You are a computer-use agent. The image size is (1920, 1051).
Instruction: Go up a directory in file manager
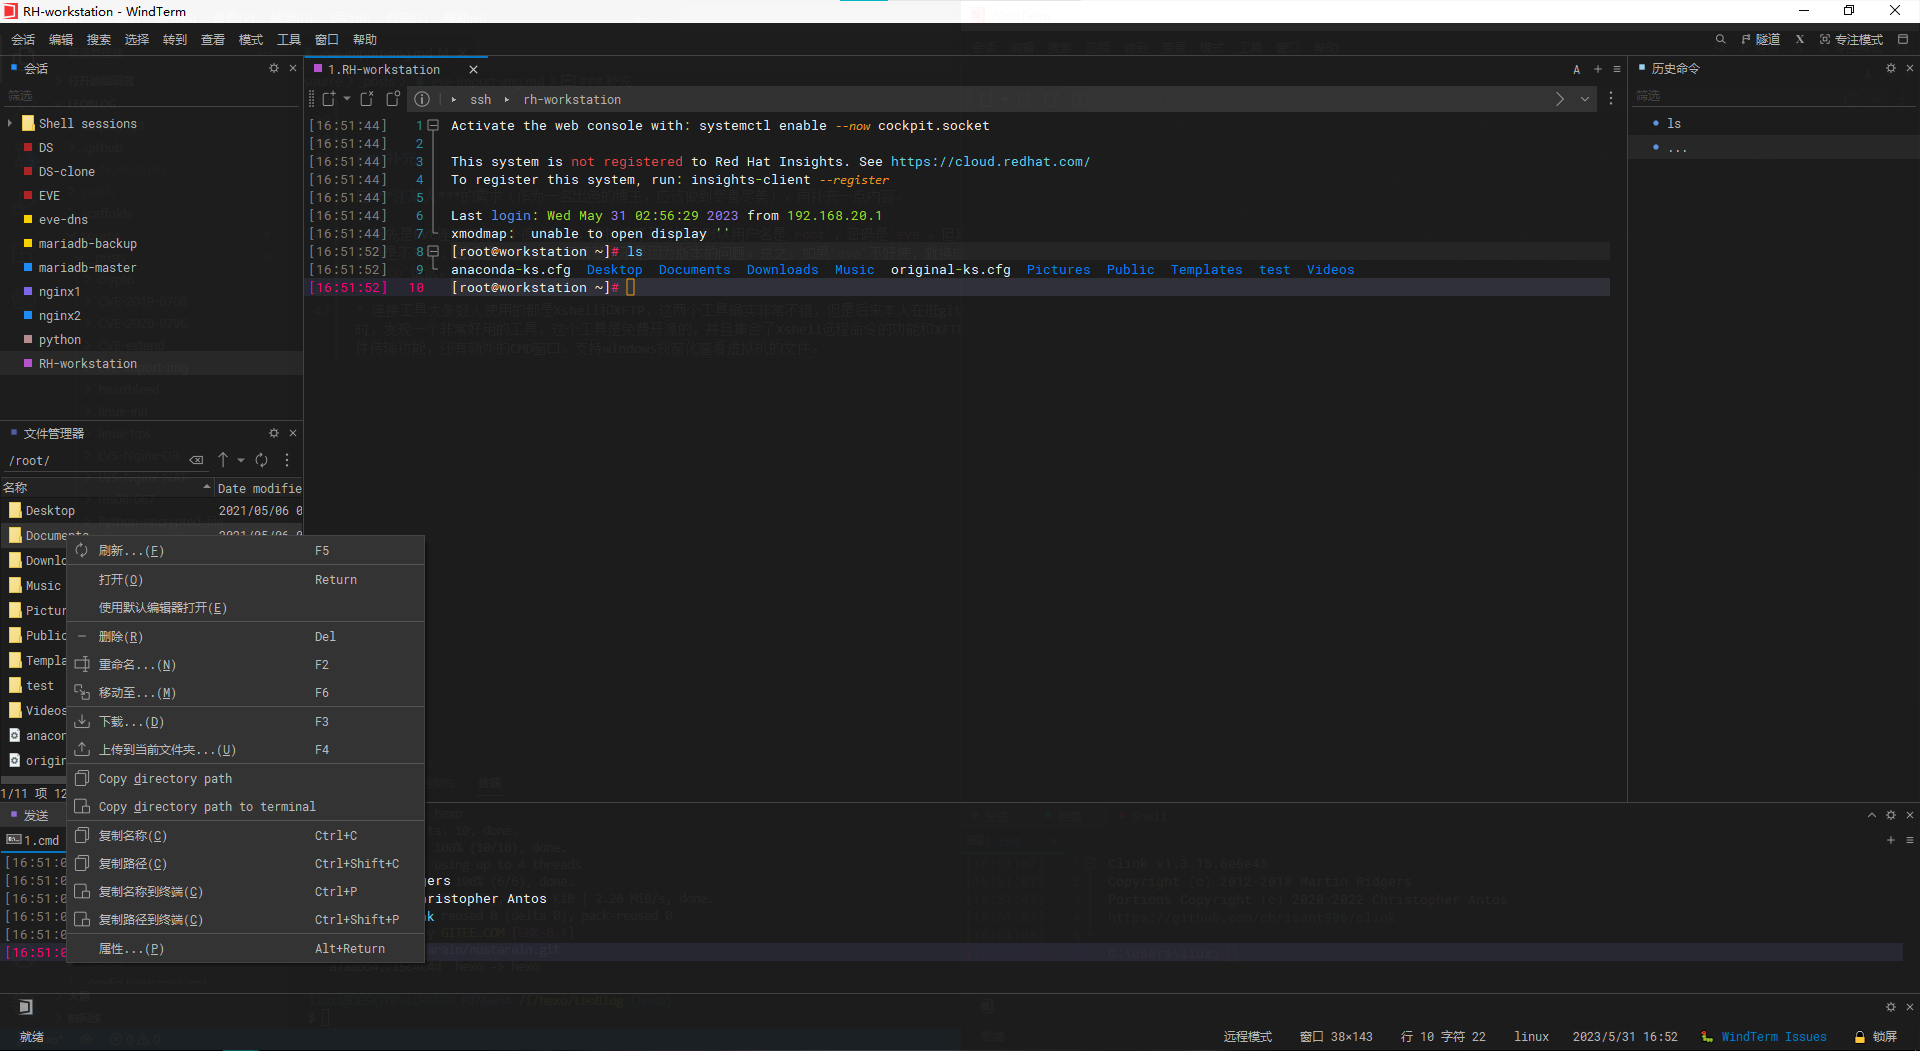pos(223,460)
